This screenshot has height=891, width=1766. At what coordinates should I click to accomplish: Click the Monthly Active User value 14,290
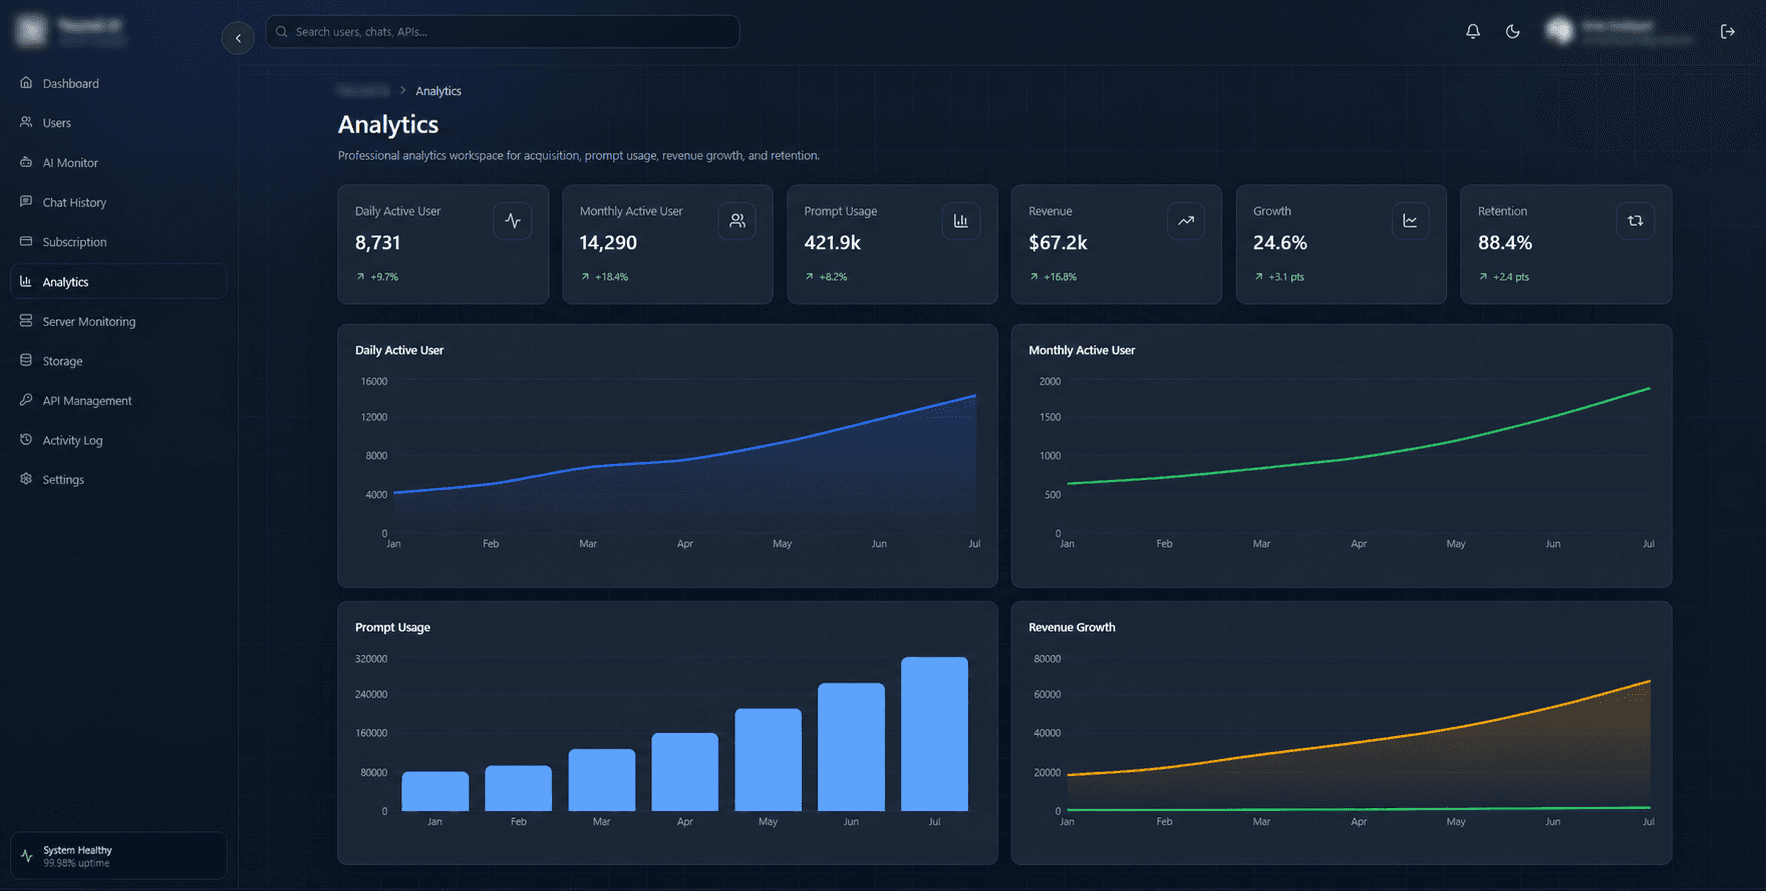click(x=608, y=243)
